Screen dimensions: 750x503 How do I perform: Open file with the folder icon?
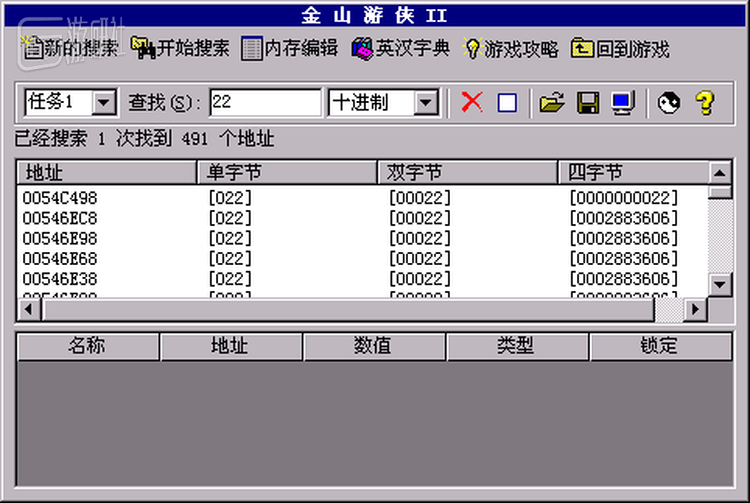(551, 102)
